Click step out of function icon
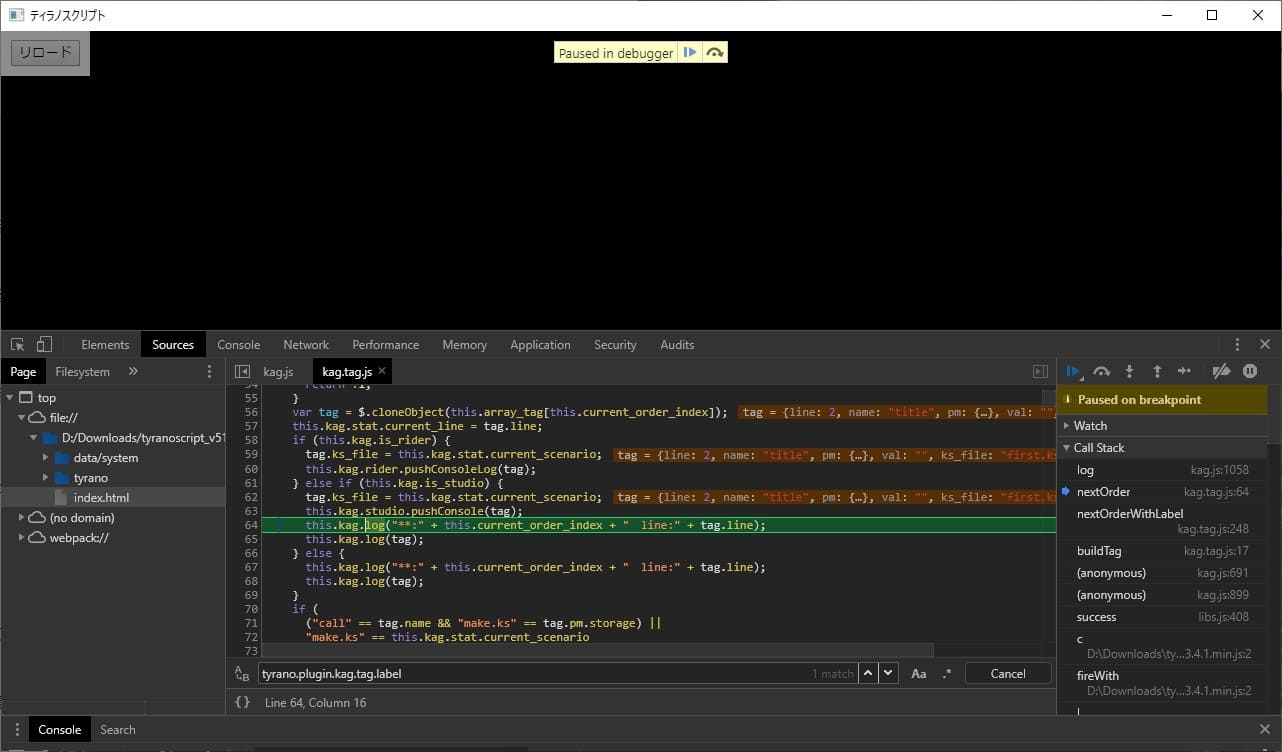The width and height of the screenshot is (1282, 752). coord(1157,371)
